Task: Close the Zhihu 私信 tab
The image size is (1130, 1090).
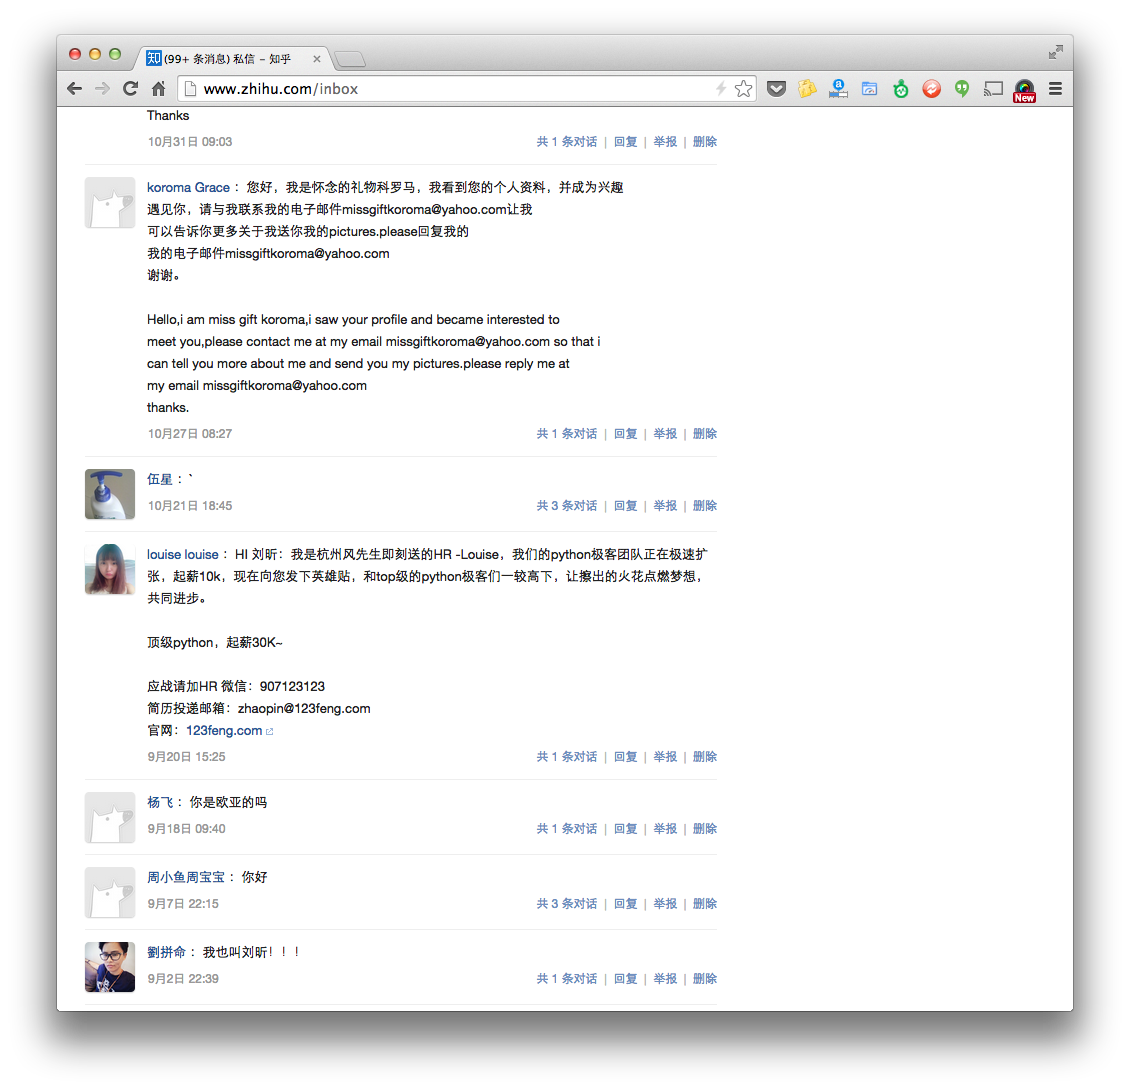Action: pos(317,60)
